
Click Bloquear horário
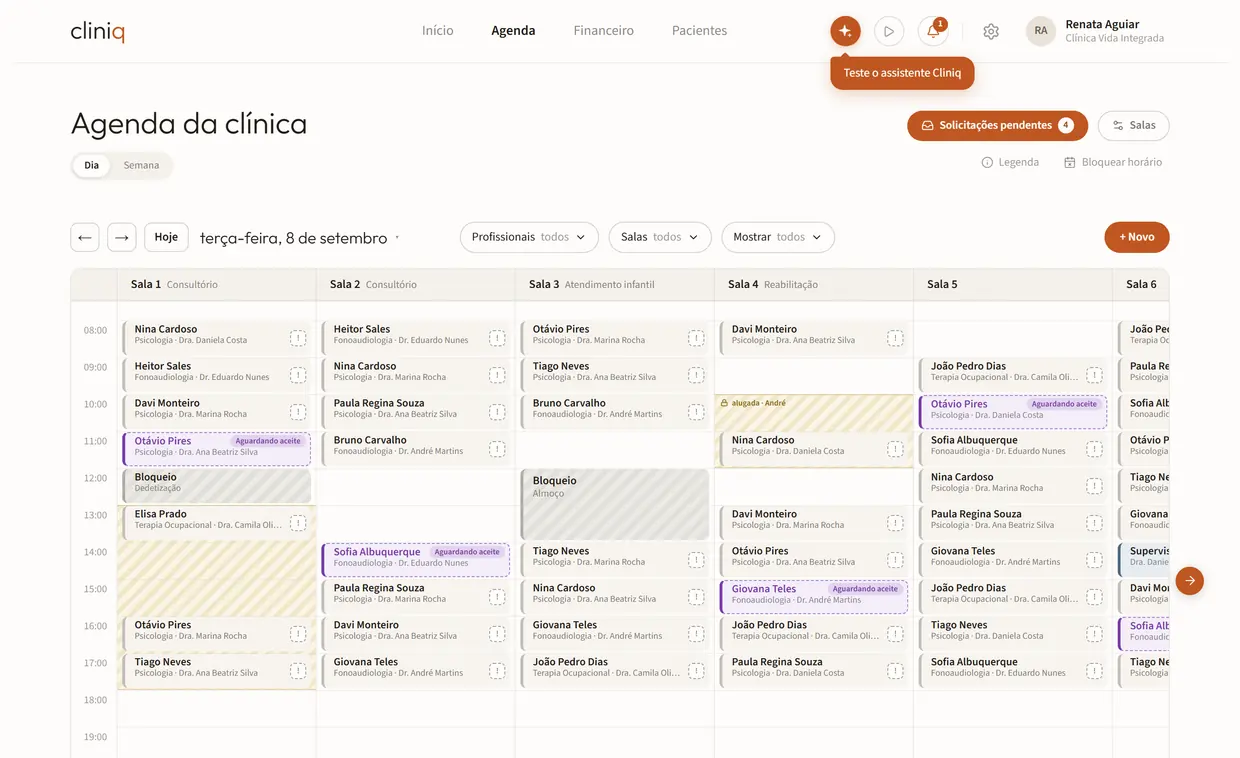(1113, 162)
